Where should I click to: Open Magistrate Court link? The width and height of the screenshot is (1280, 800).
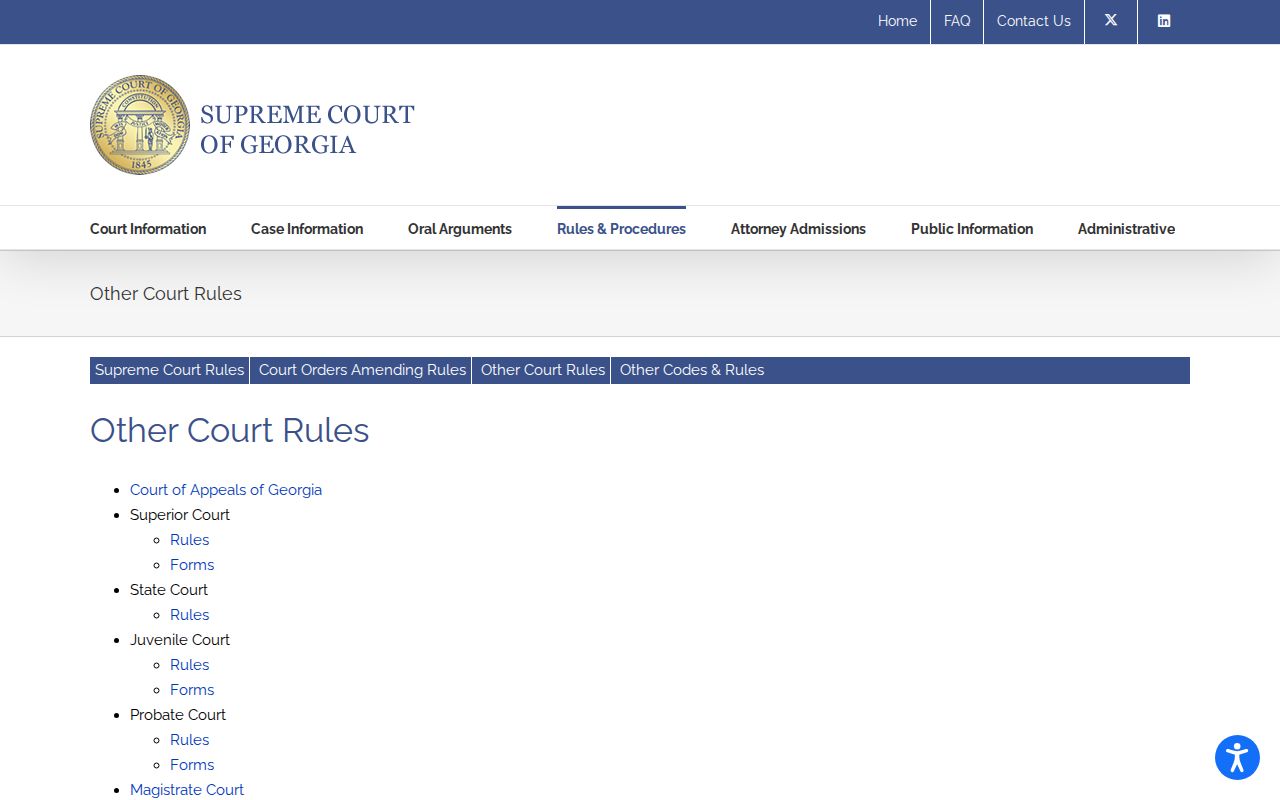187,790
